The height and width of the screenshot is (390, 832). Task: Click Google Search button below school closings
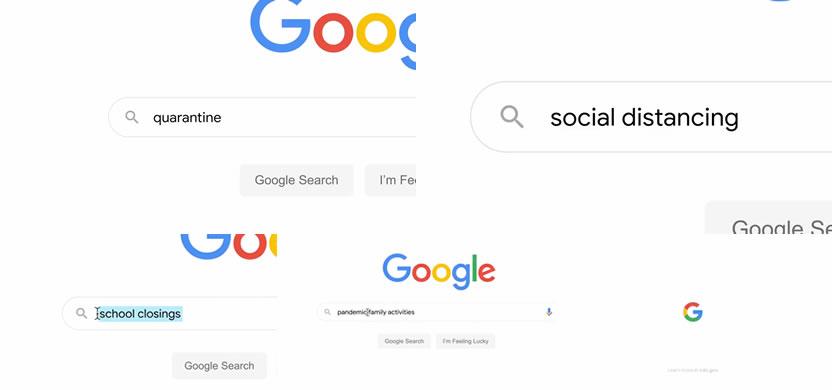point(219,366)
